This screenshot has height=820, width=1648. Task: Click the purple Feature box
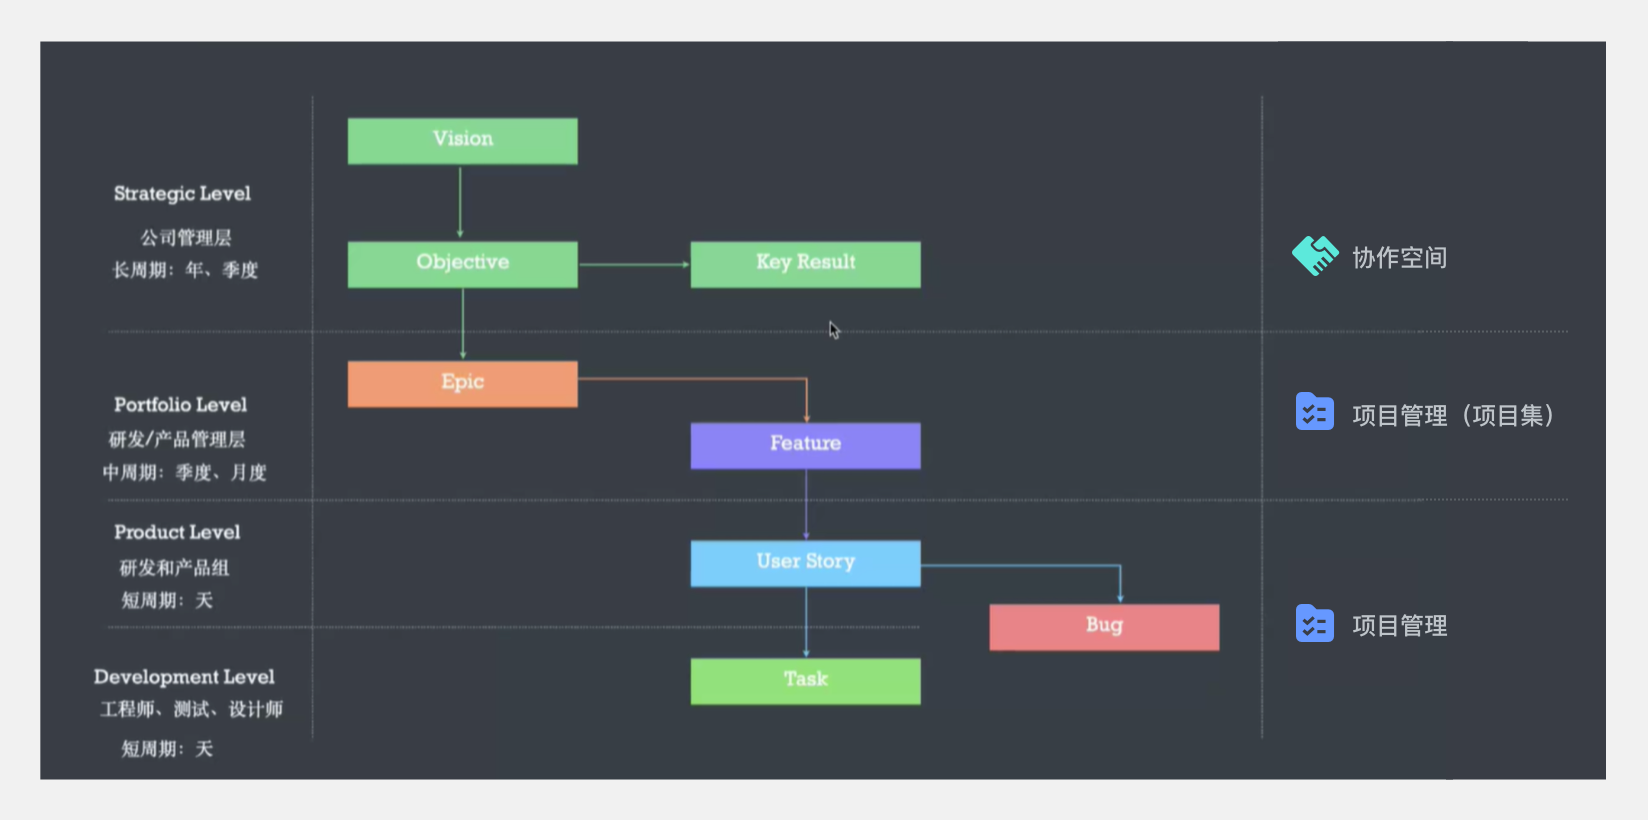click(x=805, y=445)
